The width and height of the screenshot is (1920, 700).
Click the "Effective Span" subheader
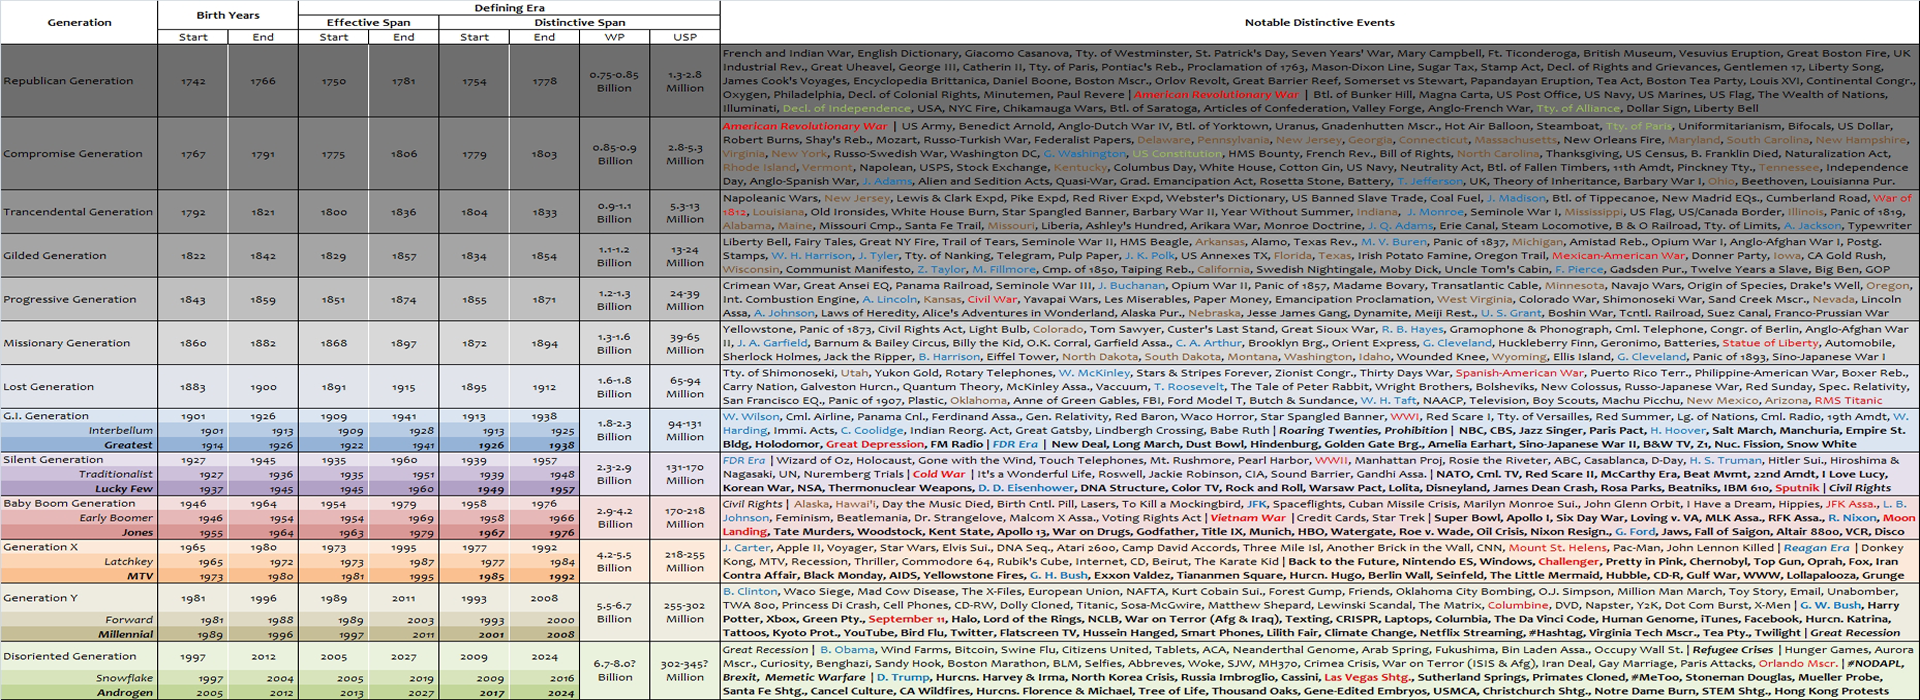[368, 22]
